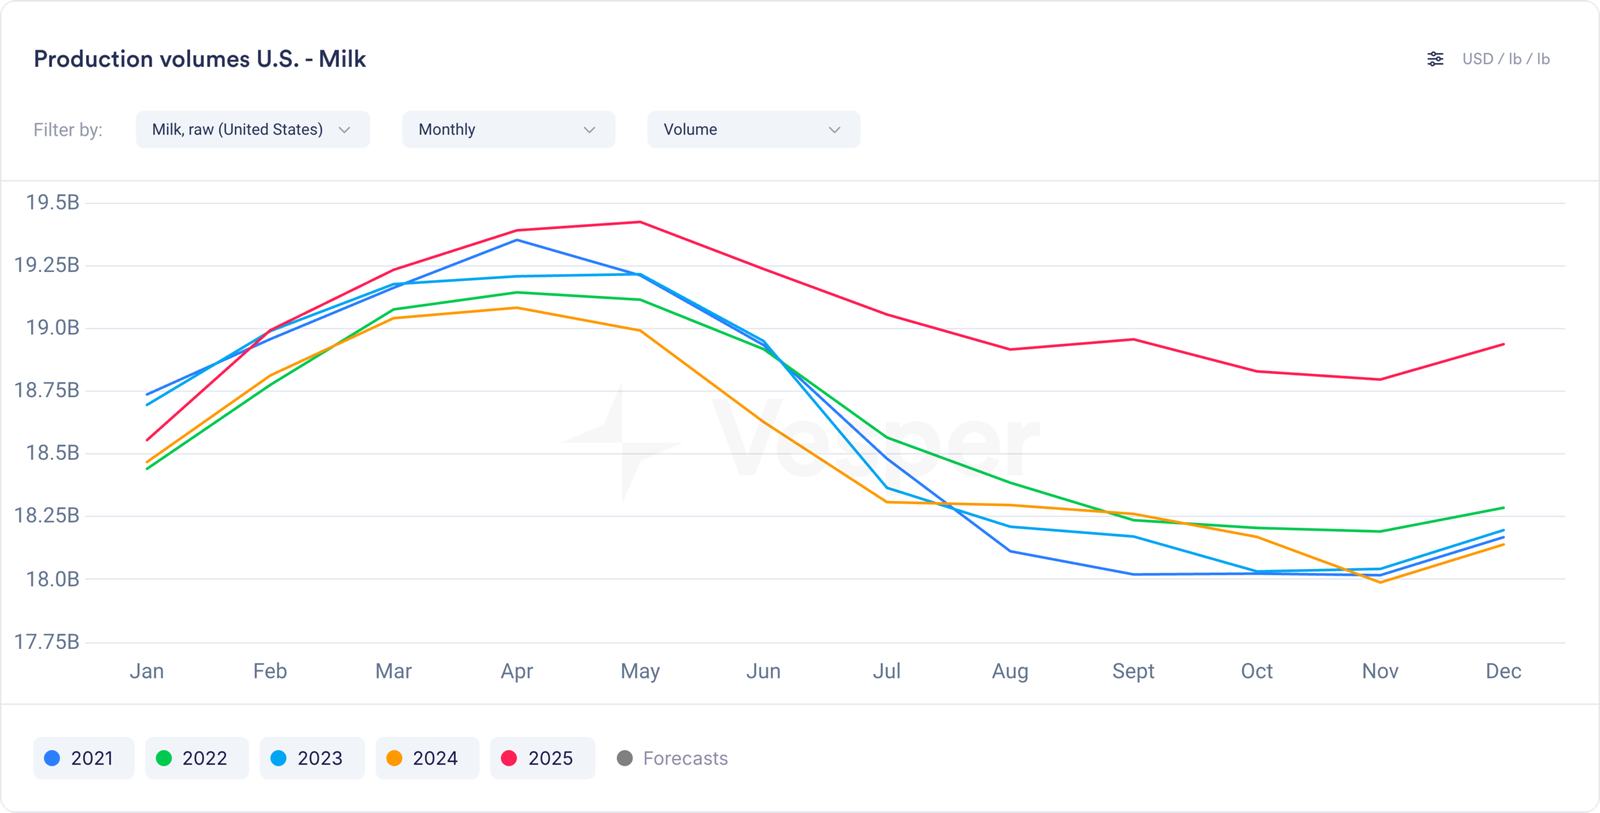Toggle the 2023 legend chip
Image resolution: width=1600 pixels, height=813 pixels.
point(311,758)
